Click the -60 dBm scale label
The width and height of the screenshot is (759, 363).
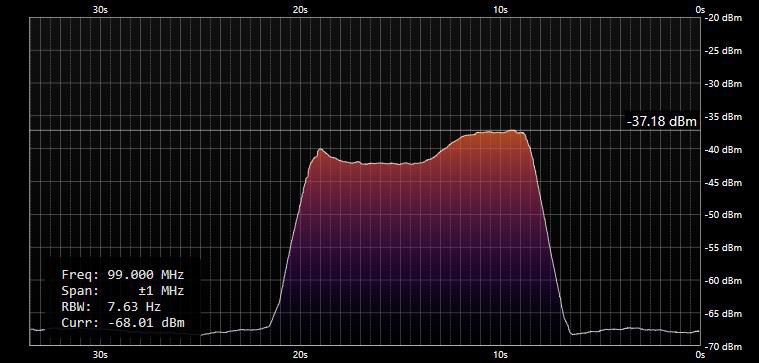pos(724,281)
